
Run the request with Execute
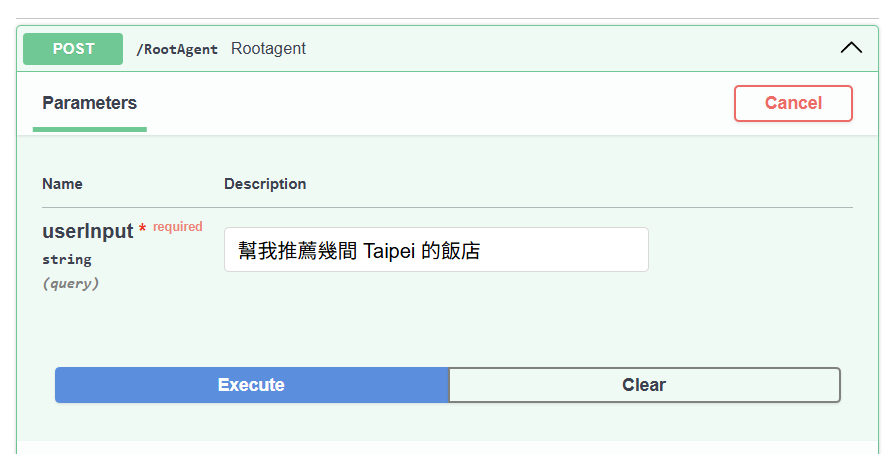point(251,385)
